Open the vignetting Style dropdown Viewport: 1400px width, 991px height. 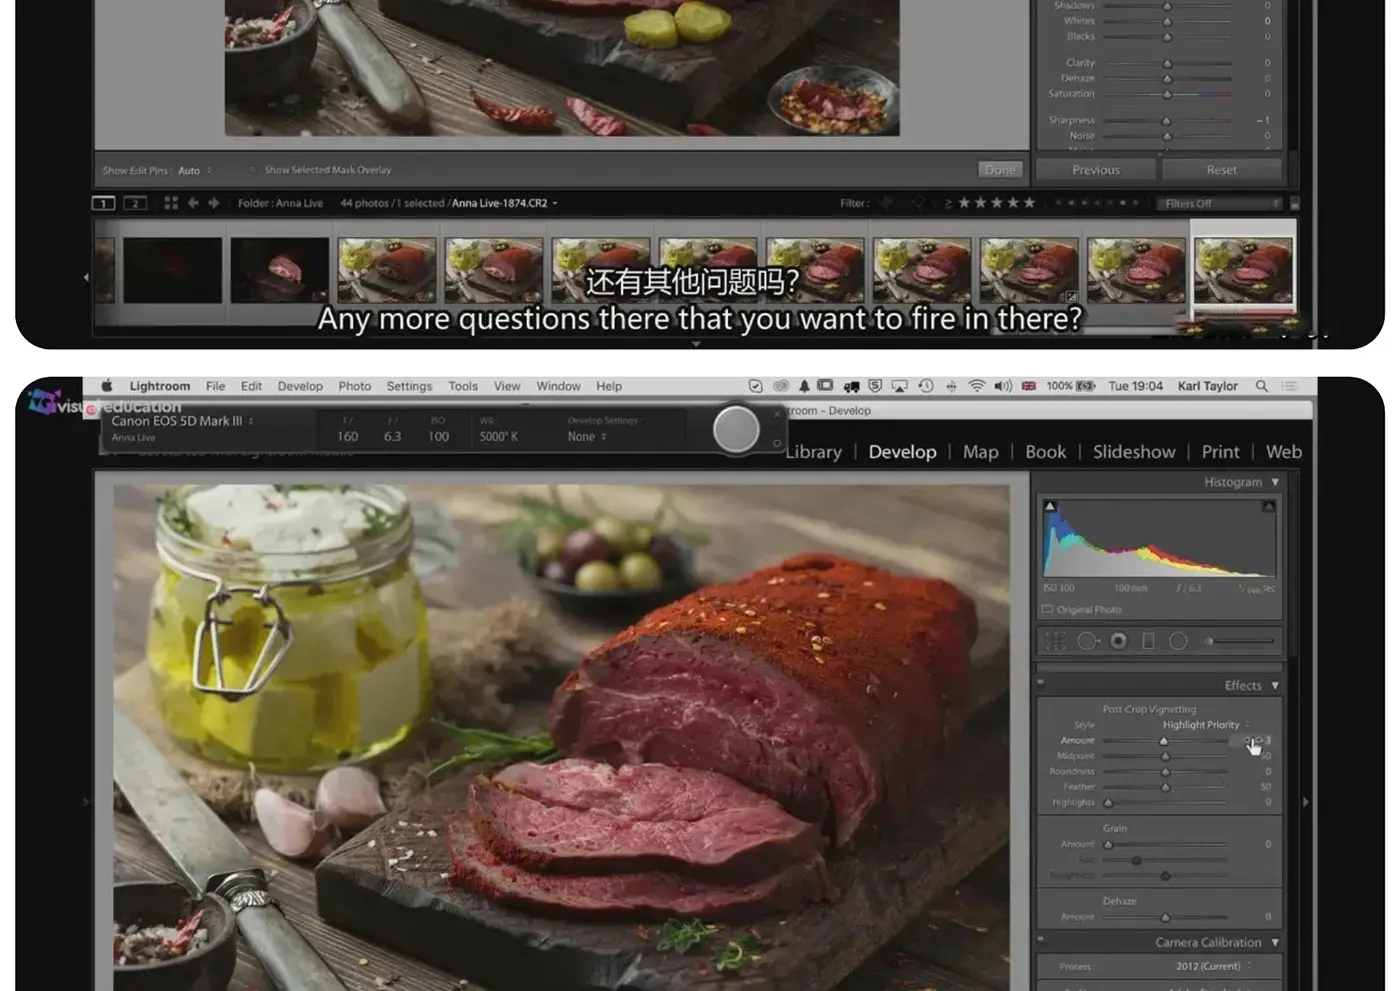(1206, 725)
